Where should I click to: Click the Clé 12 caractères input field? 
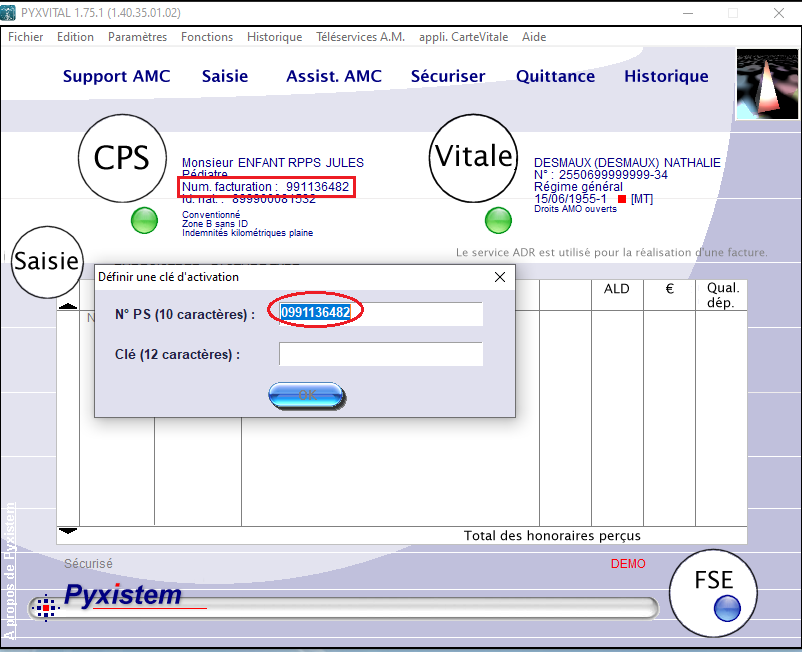tap(381, 354)
